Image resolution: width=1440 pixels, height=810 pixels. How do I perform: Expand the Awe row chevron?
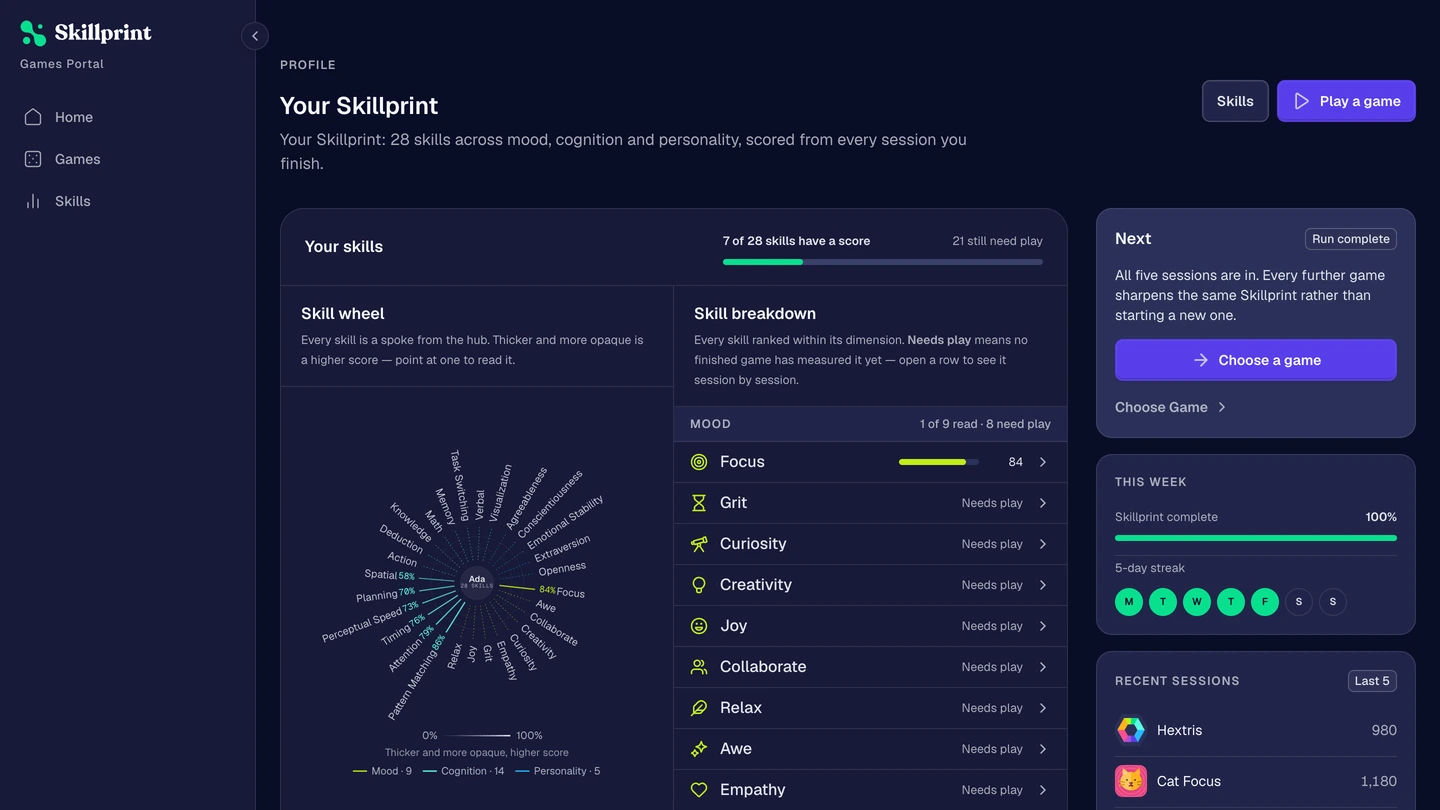point(1043,749)
